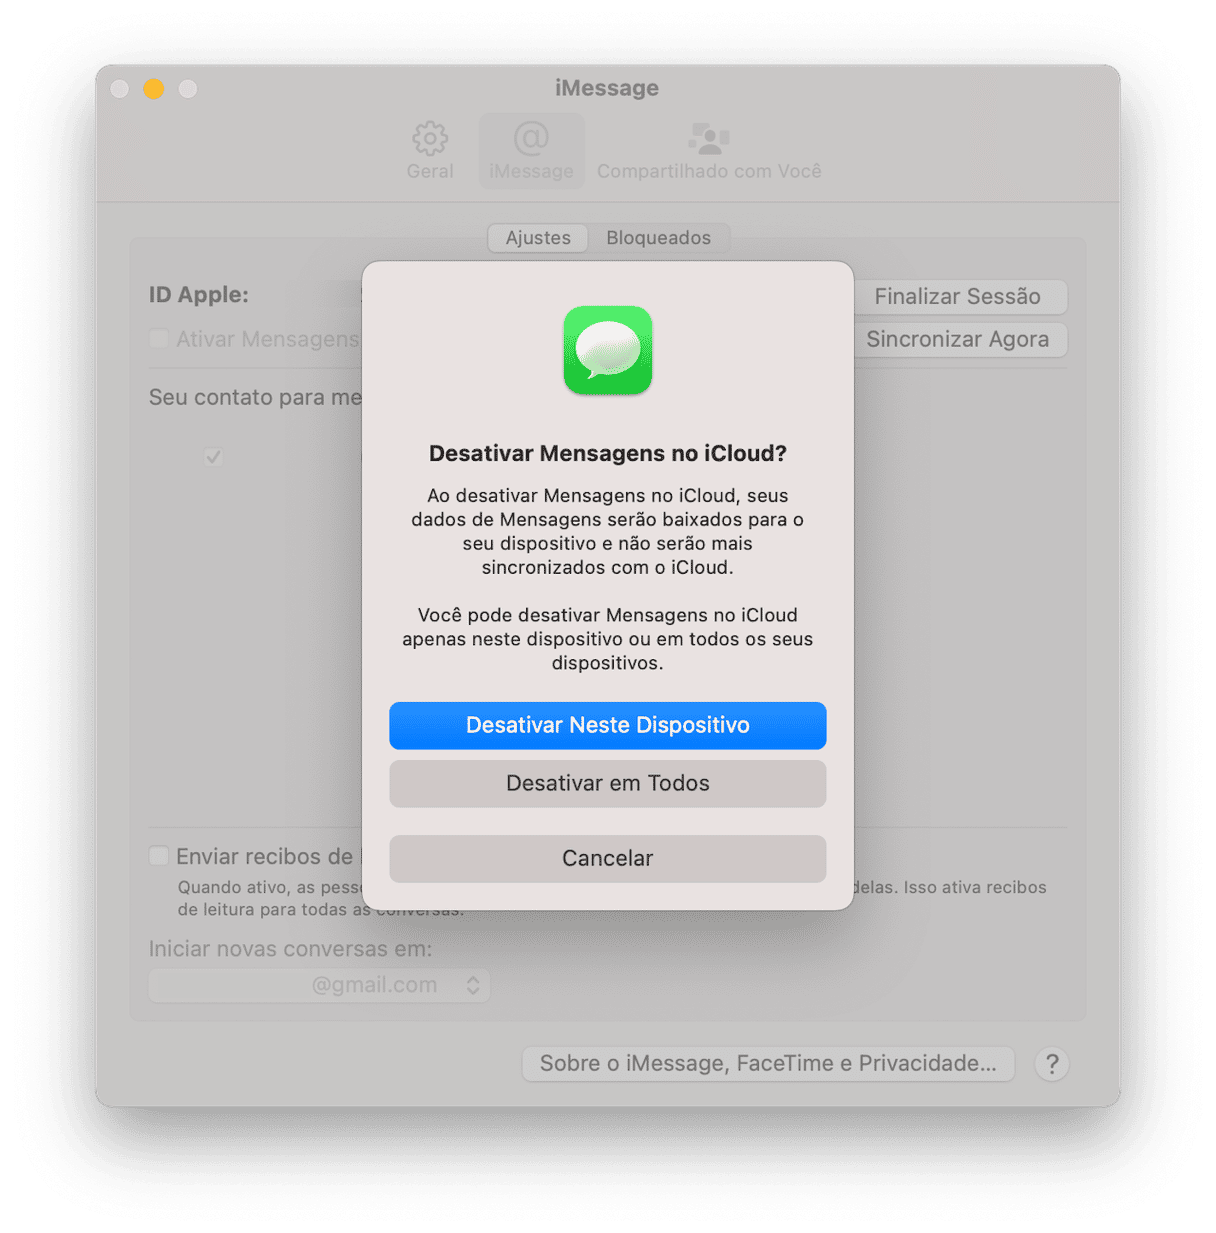Switch to the Bloqueados tab

[658, 238]
